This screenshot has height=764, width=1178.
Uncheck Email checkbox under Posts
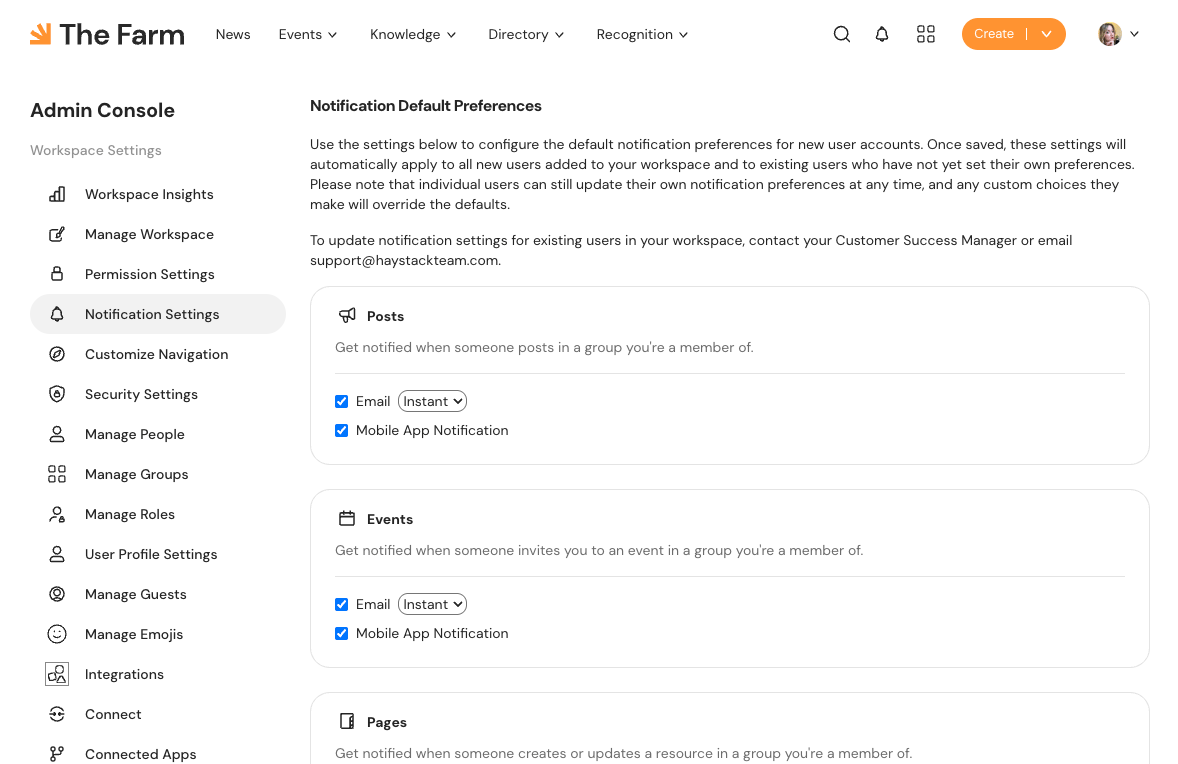[x=342, y=401]
